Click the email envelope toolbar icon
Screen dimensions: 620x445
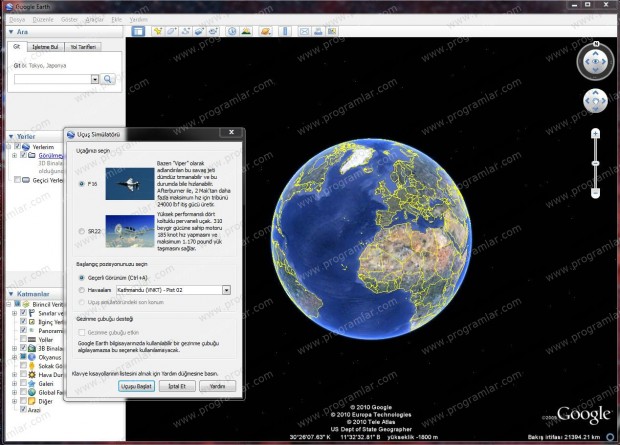304,31
